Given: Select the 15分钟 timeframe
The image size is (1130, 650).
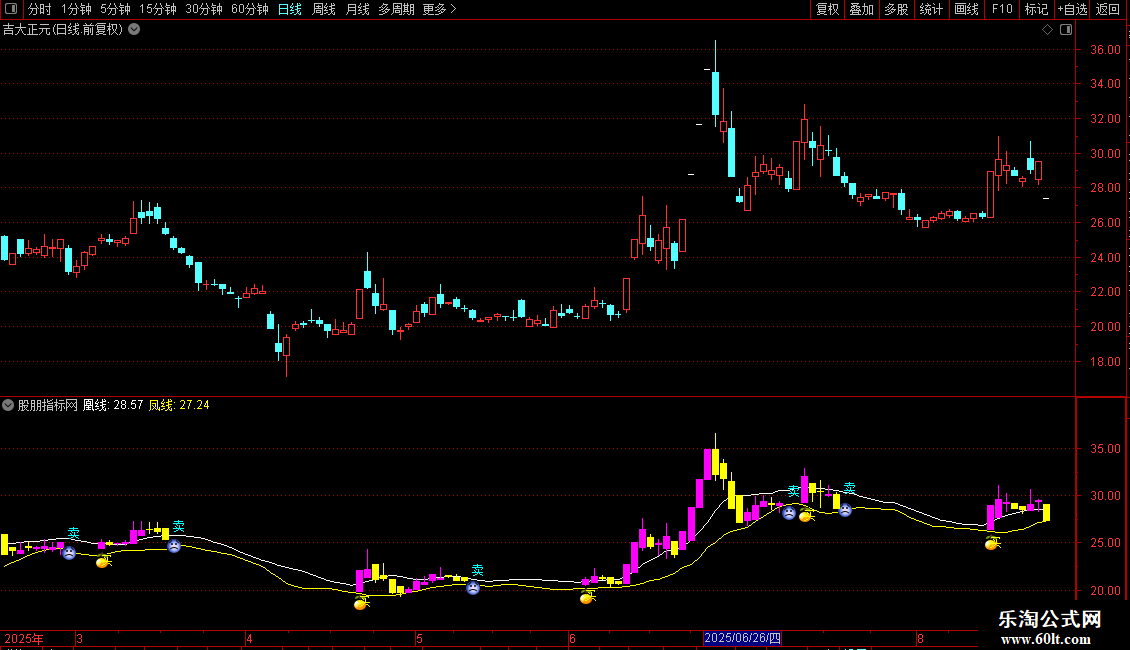Looking at the screenshot, I should [158, 9].
